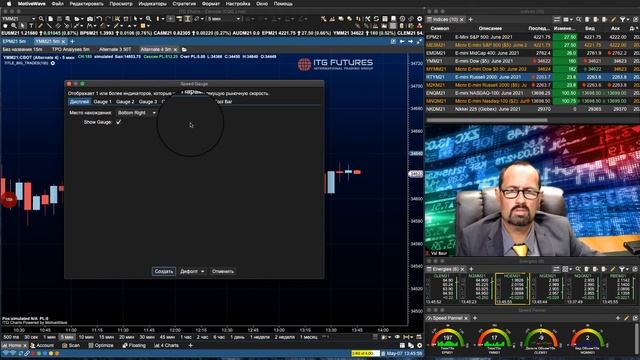
Task: Select the Дисплей tab
Action: click(x=79, y=102)
